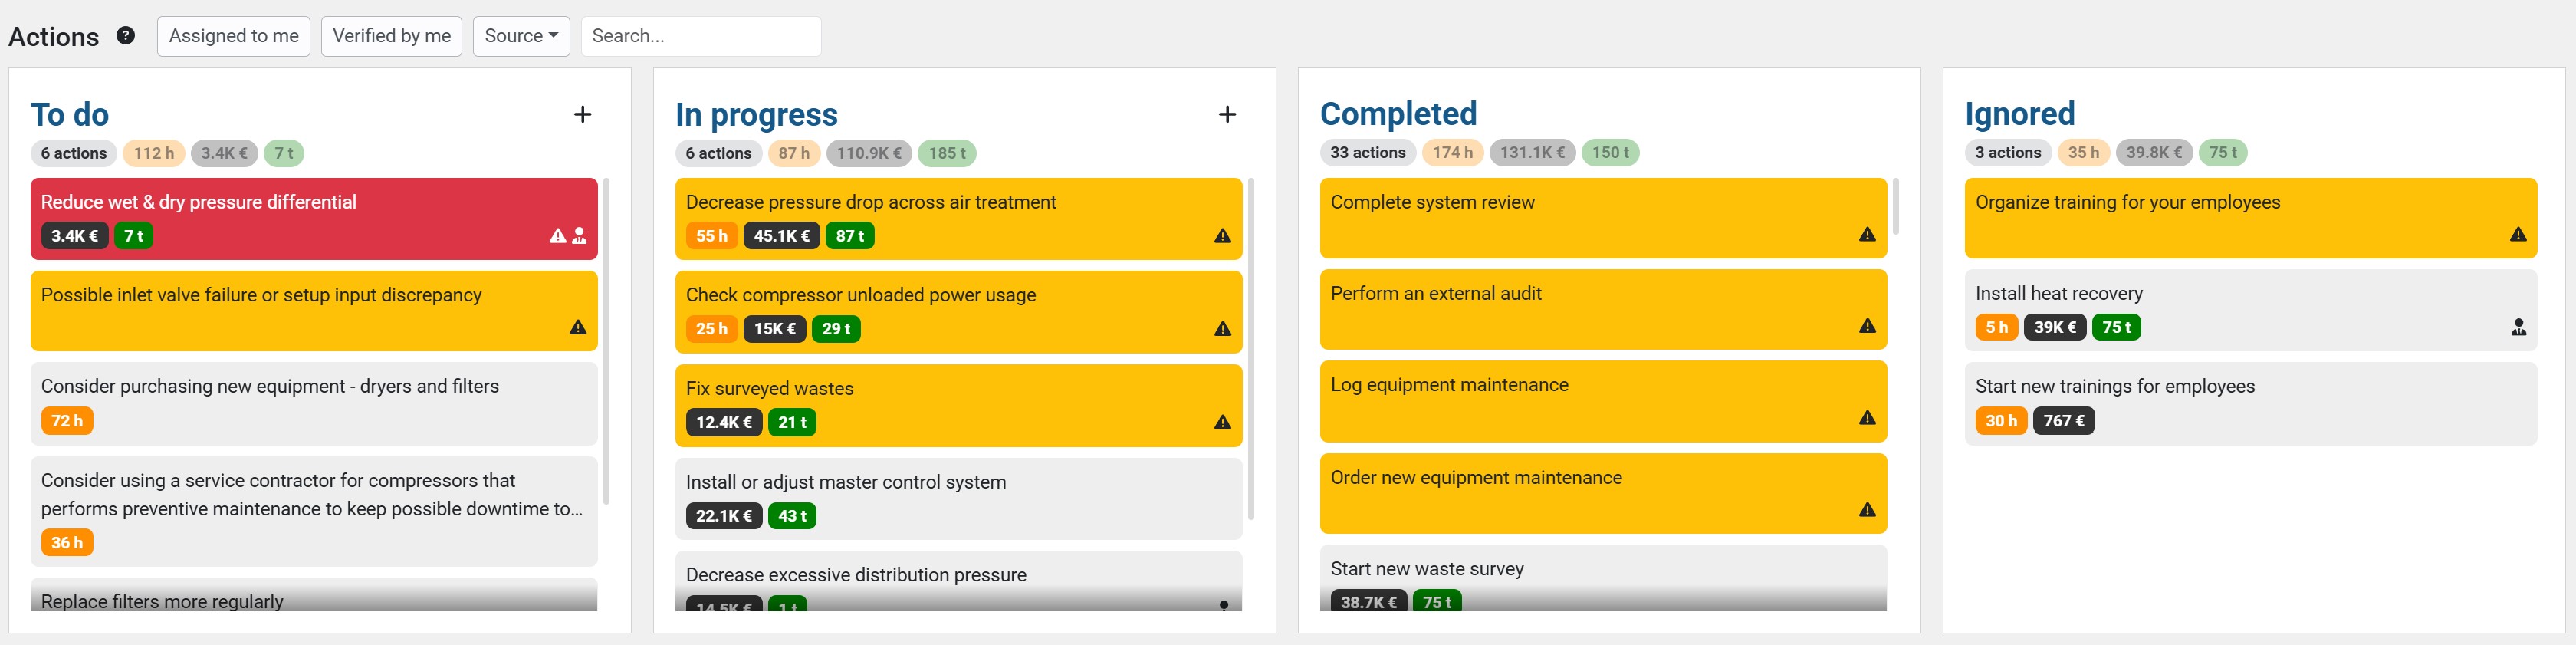Screen dimensions: 2576x645
Task: Toggle the Verified by me filter
Action: 391,36
